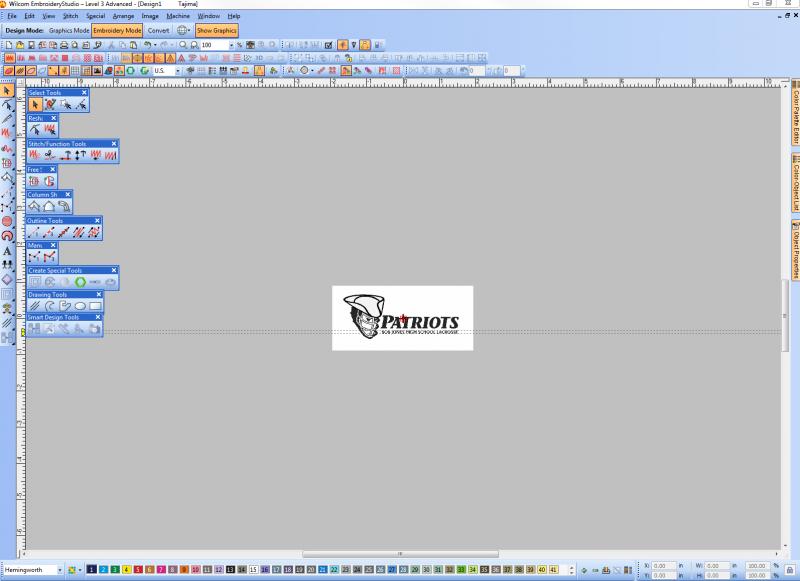Close the Create Special Tools panel
Image resolution: width=800 pixels, height=581 pixels.
coord(114,270)
